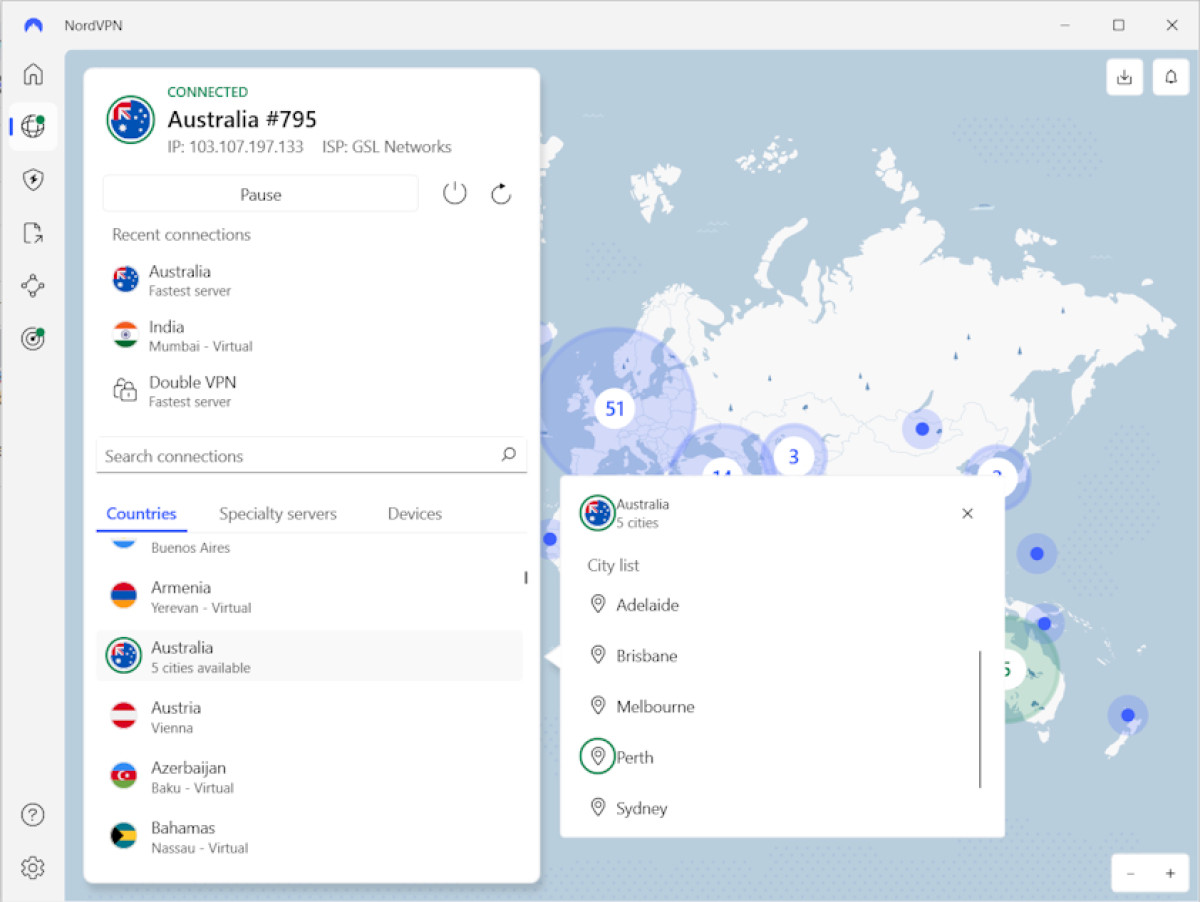Screen dimensions: 1200x902
Task: Open the Threat Protection shield icon
Action: click(x=33, y=180)
